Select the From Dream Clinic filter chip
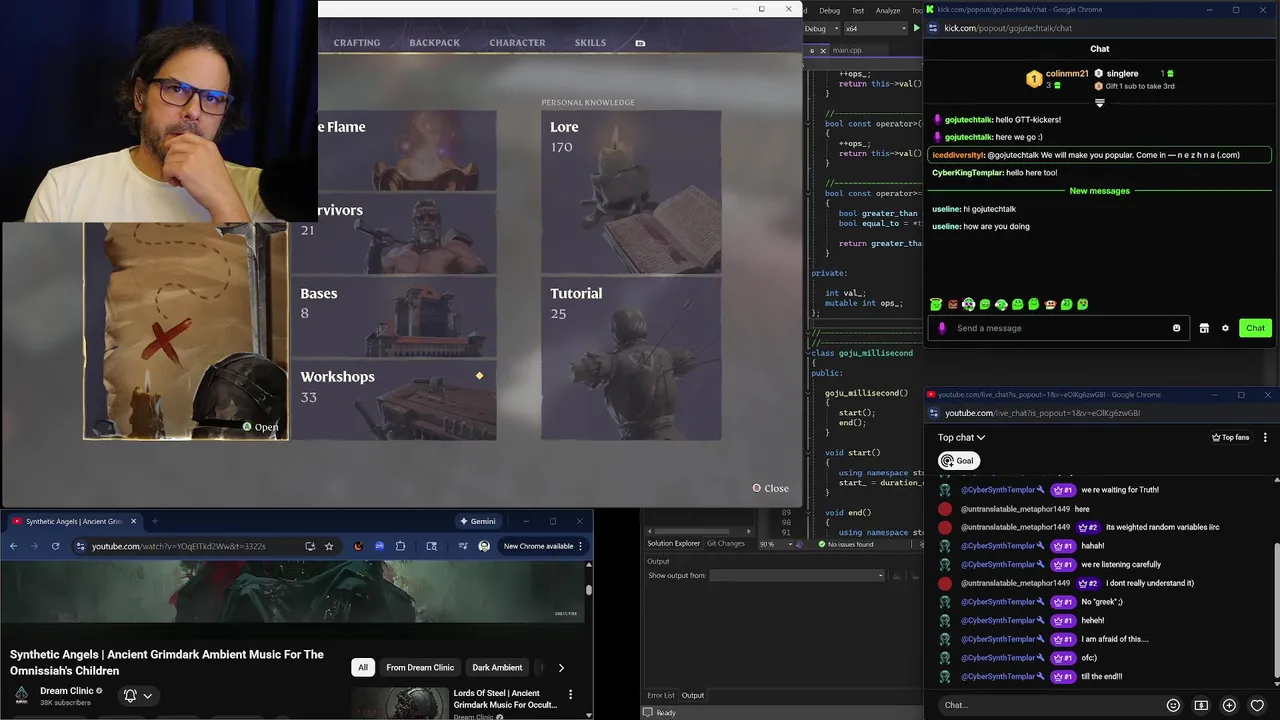Viewport: 1280px width, 720px height. click(x=420, y=667)
